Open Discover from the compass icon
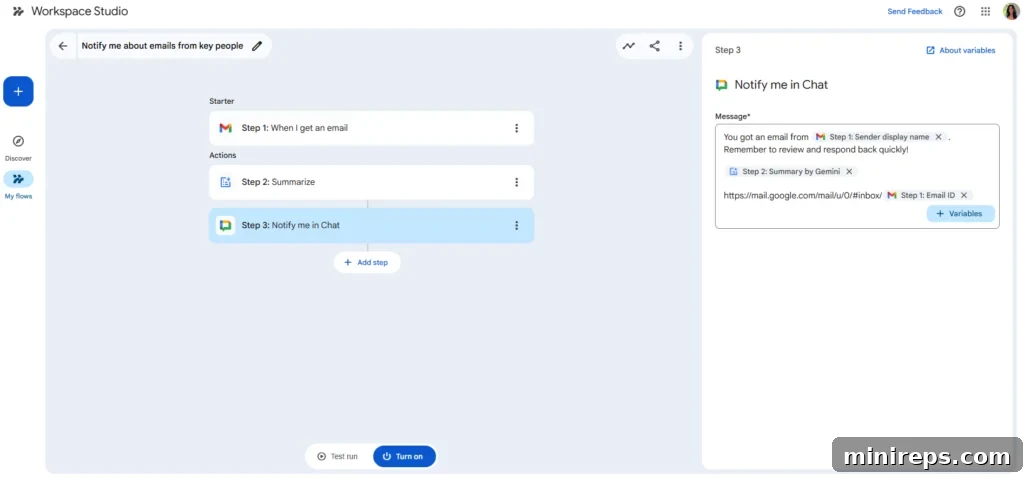 pyautogui.click(x=18, y=142)
